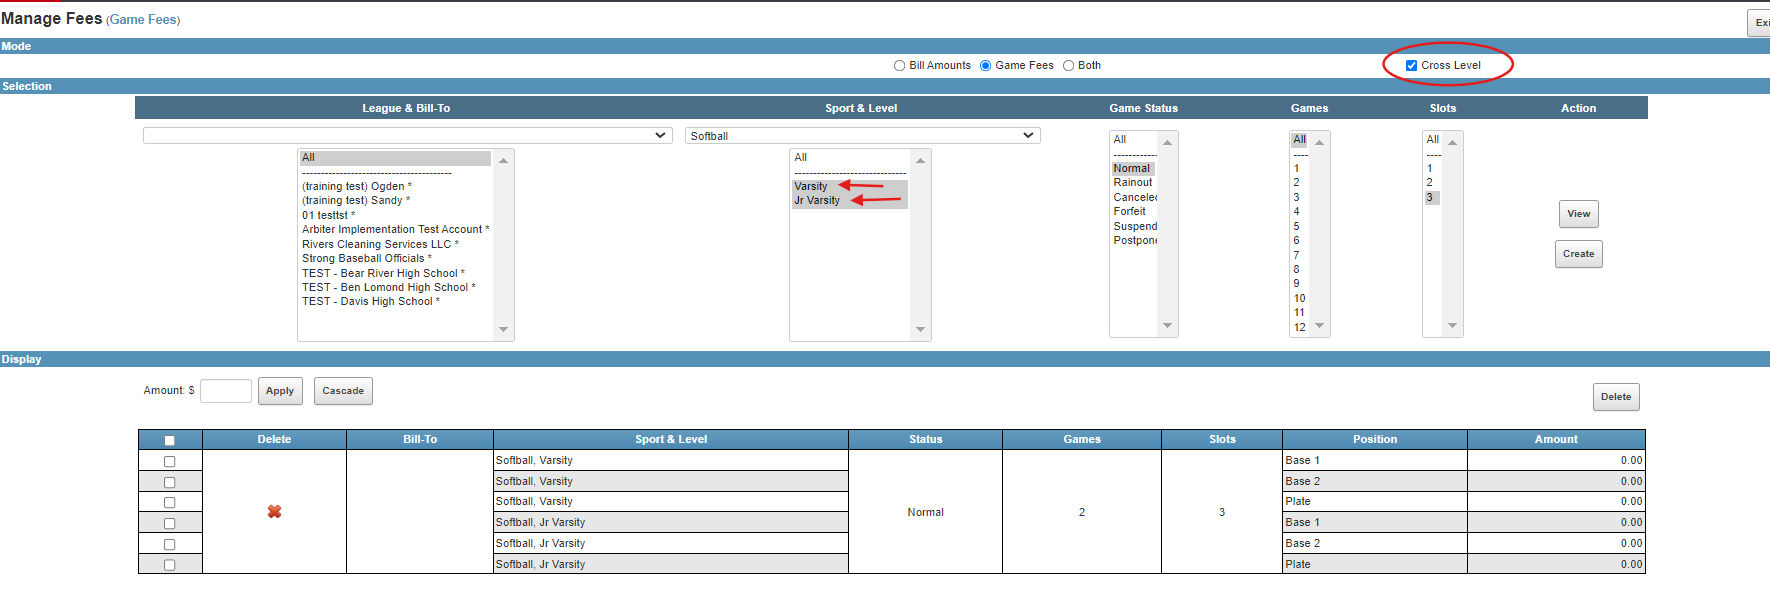Tick the select-all checkbox in table header
This screenshot has height=595, width=1770.
pos(169,441)
